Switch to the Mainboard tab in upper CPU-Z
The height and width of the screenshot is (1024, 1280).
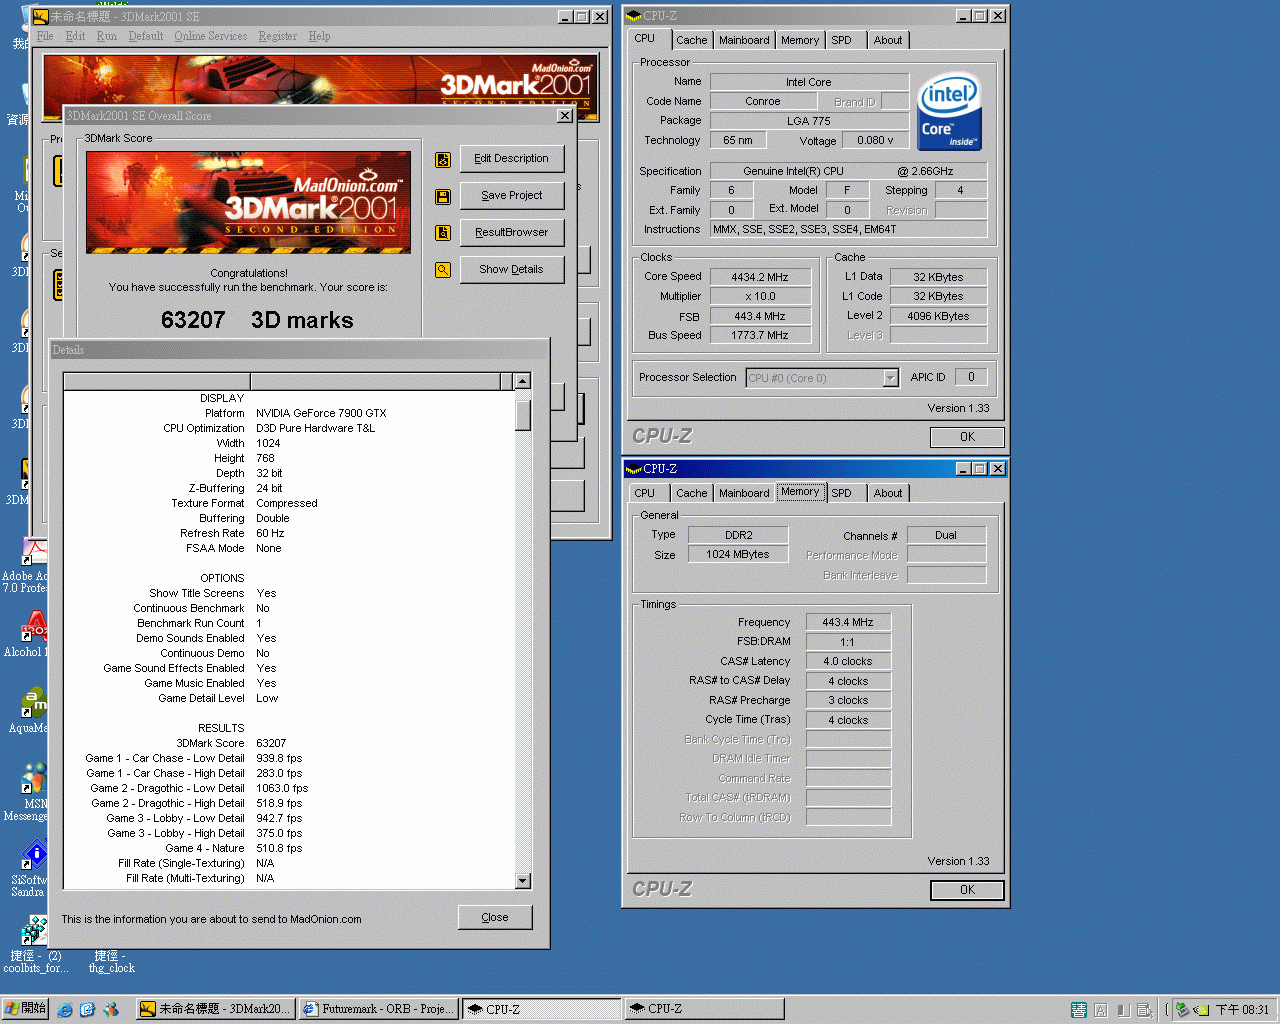click(x=744, y=40)
